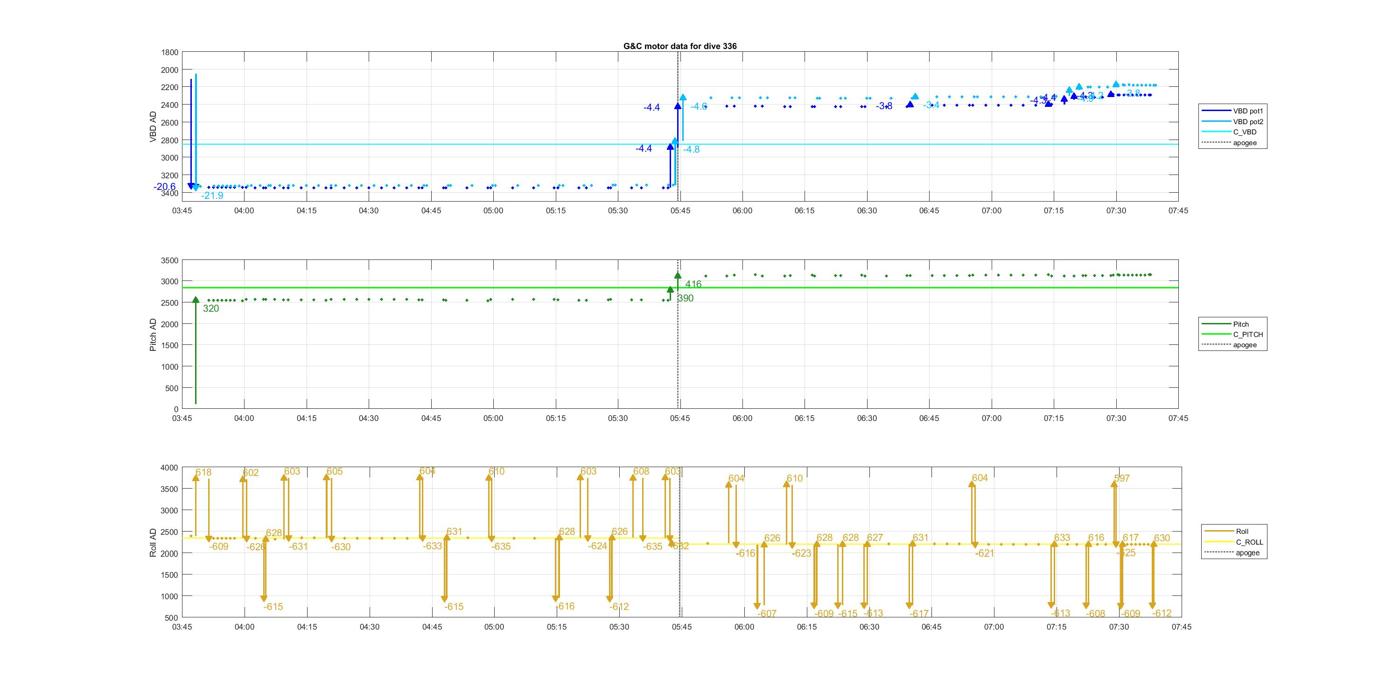Click the '-624' roll data label
This screenshot has height=693, width=1400.
click(597, 547)
